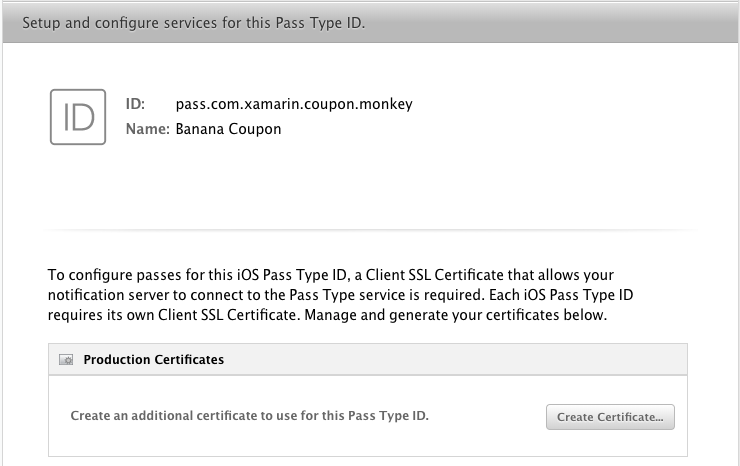Click the words "To configure passes" in paragraph
740x466 pixels.
(x=108, y=275)
